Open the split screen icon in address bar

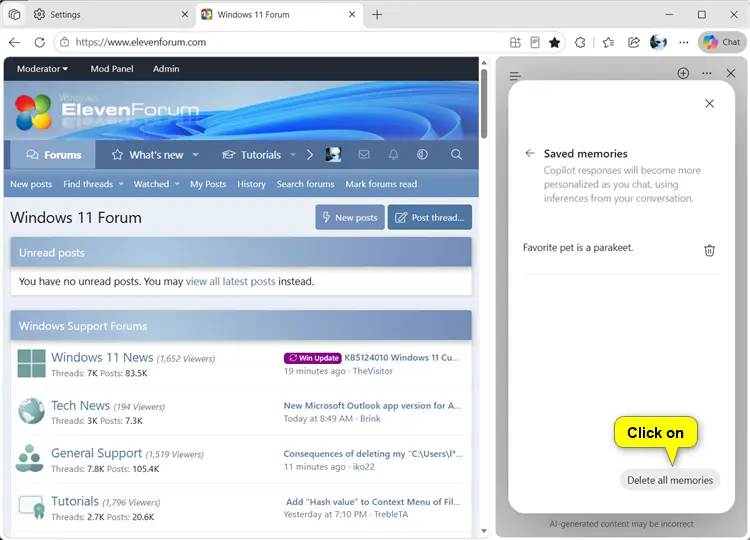pos(515,42)
